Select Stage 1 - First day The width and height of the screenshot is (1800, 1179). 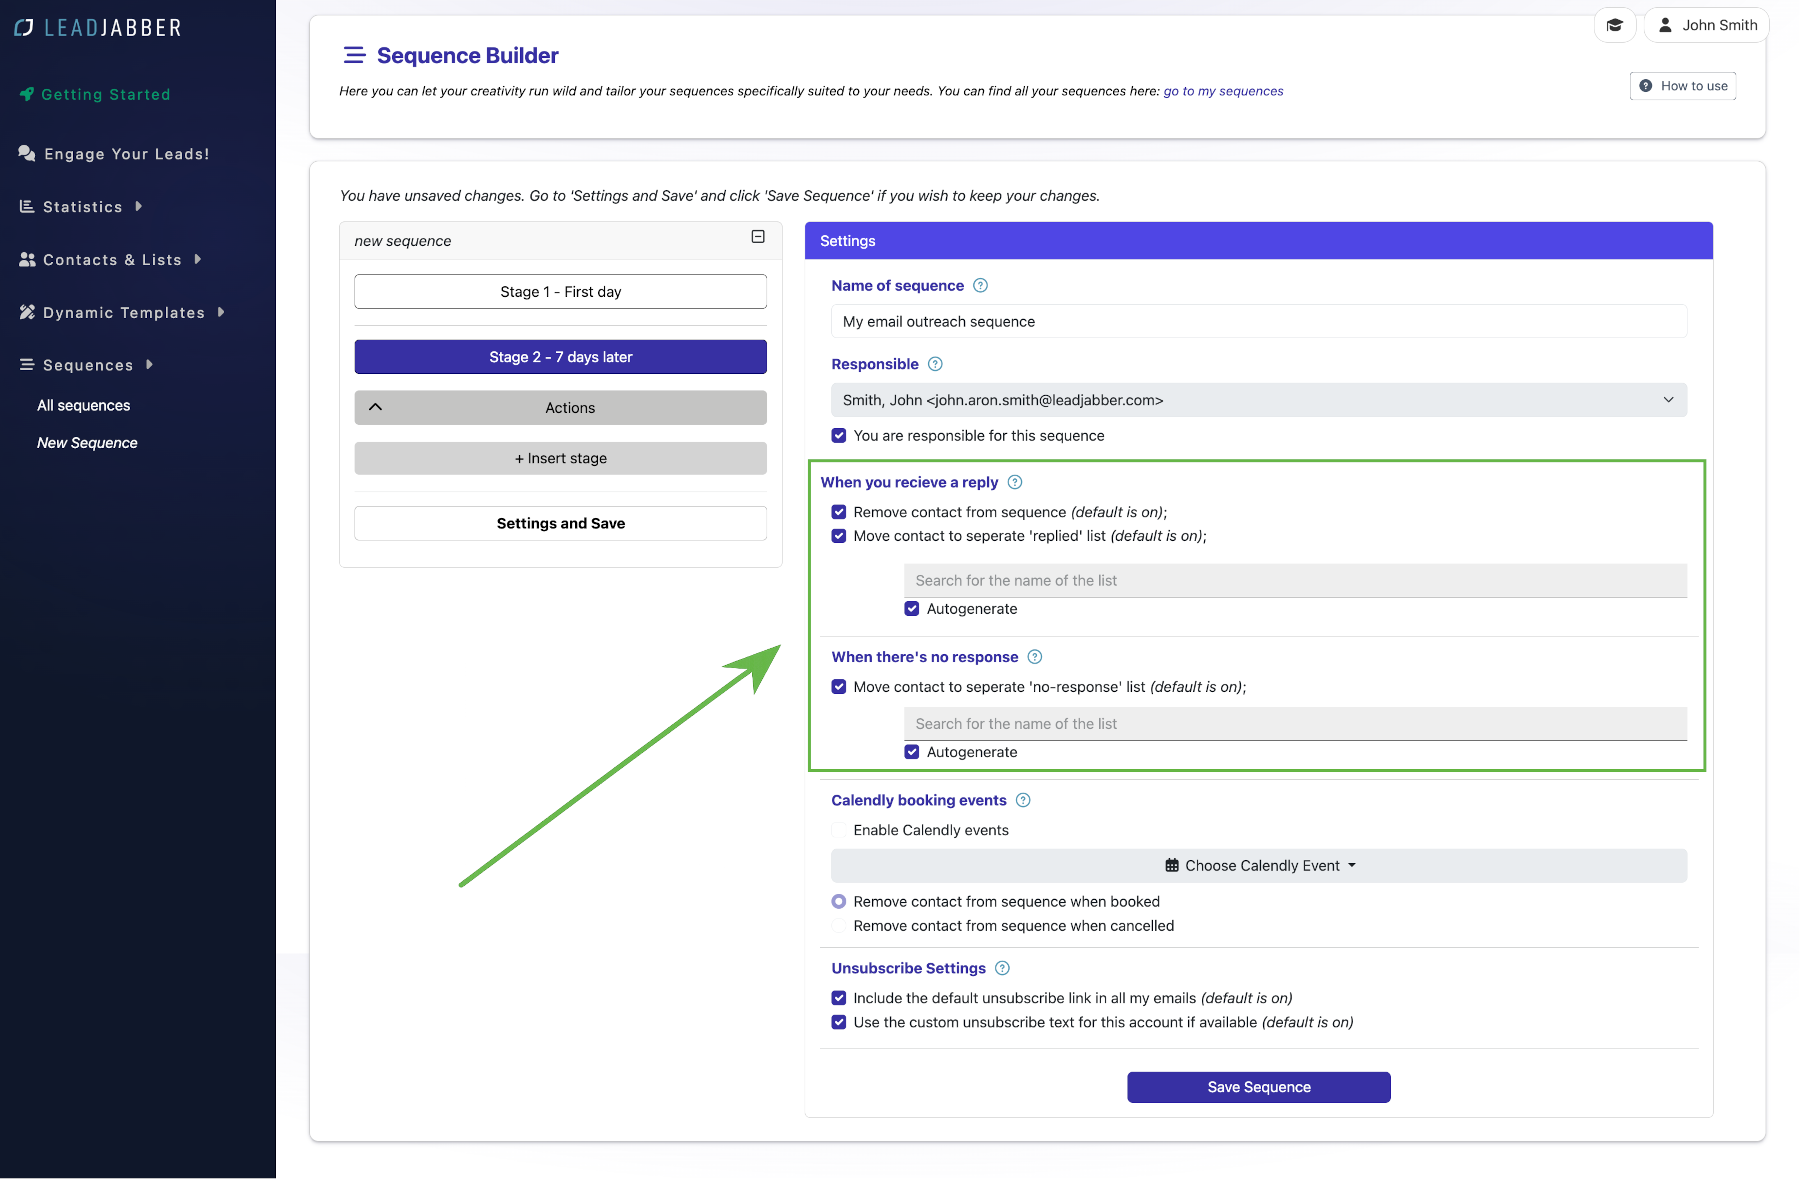561,292
